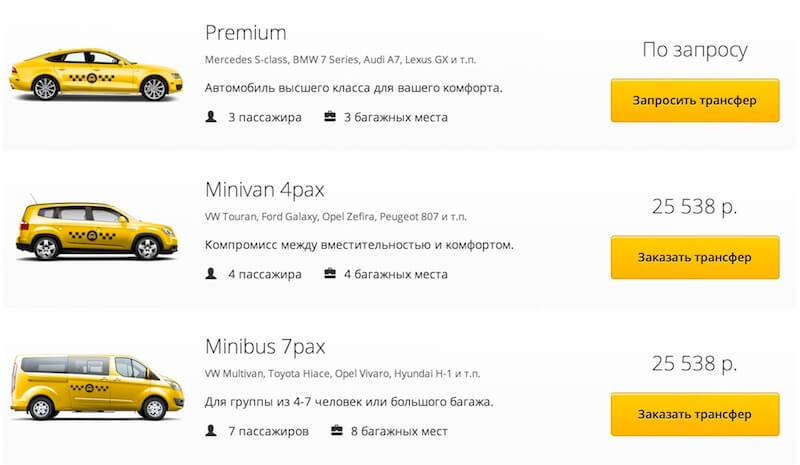Image resolution: width=800 pixels, height=465 pixels.
Task: Order the Minivan 4pax with Заказать трансфер
Action: click(x=695, y=257)
